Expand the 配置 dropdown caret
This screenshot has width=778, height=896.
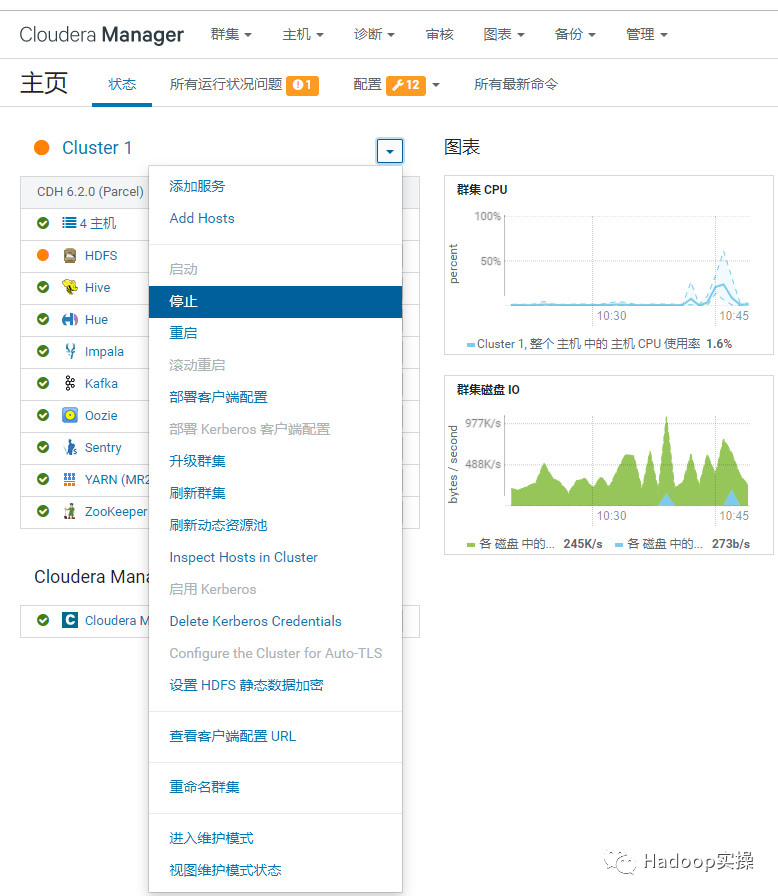436,85
